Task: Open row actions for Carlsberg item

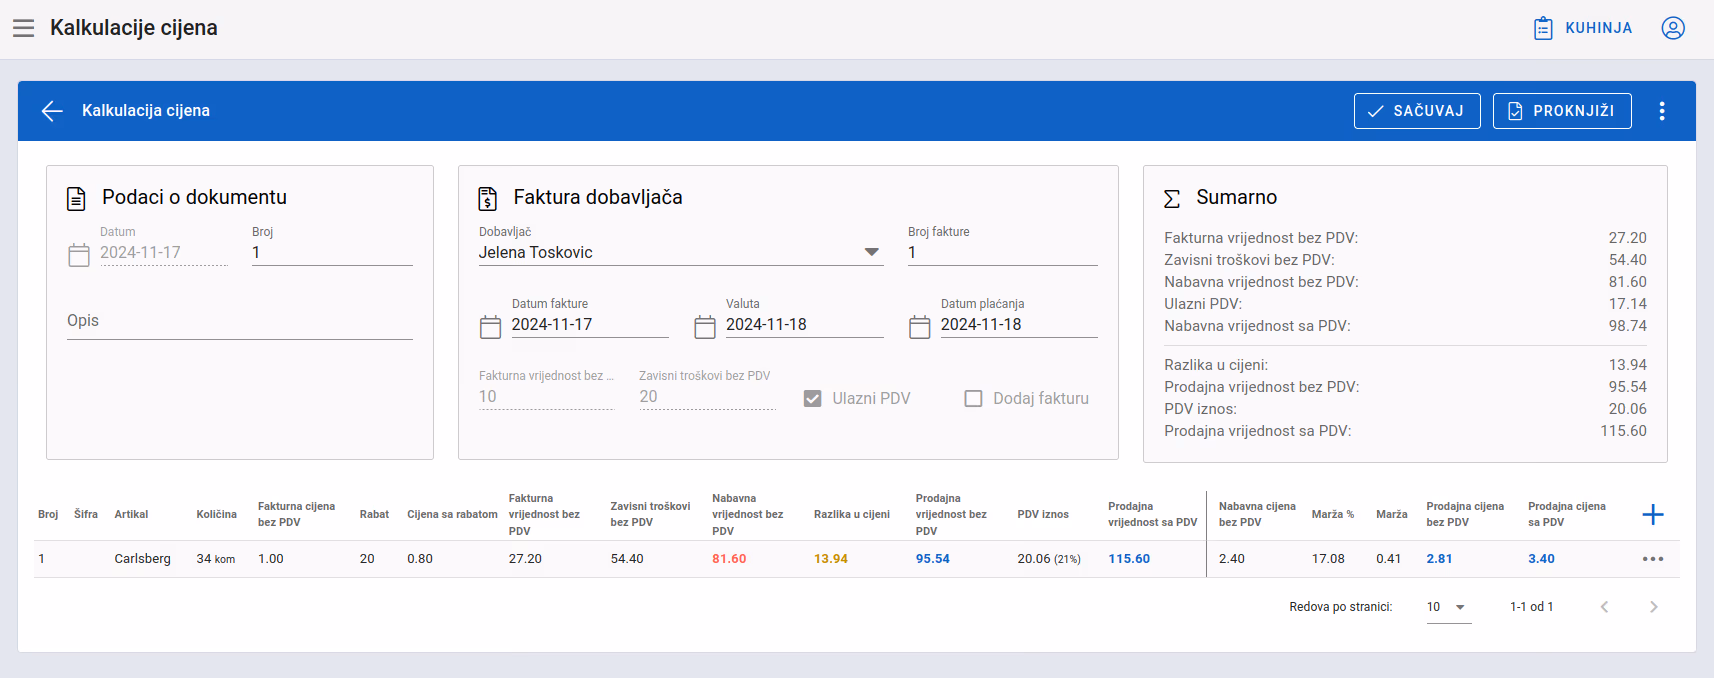Action: tap(1653, 559)
